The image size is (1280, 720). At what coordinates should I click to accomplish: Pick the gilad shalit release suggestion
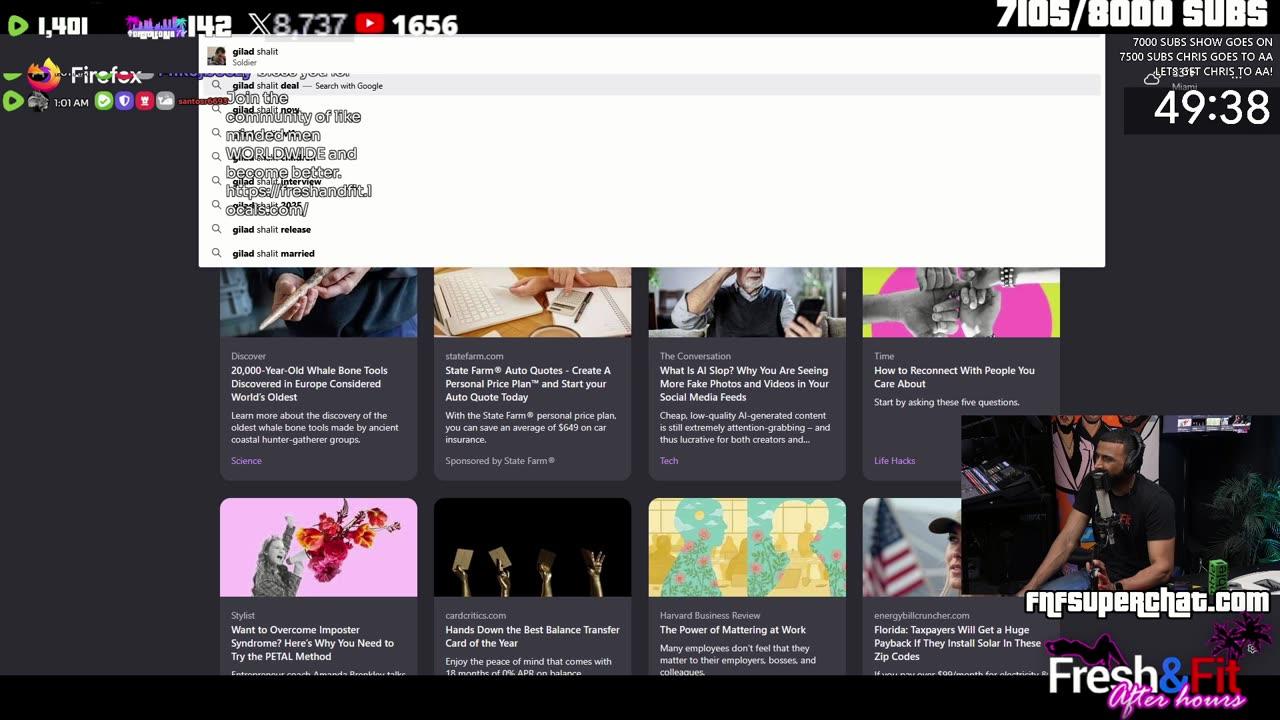coord(652,229)
